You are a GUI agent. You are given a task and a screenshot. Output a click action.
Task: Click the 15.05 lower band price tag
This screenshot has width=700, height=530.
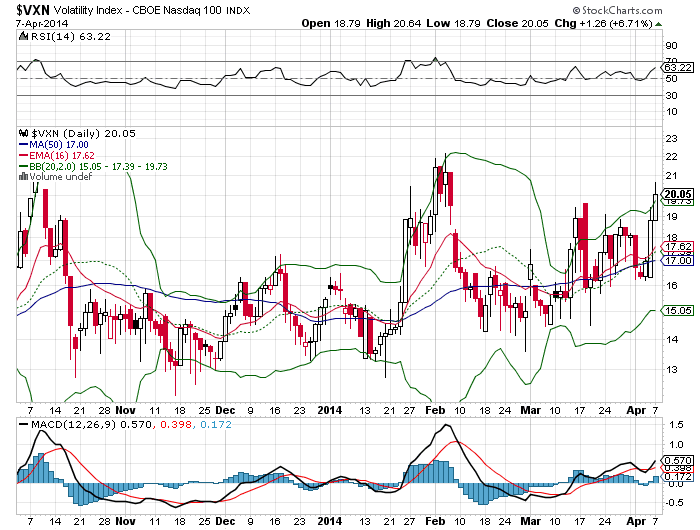click(x=678, y=310)
